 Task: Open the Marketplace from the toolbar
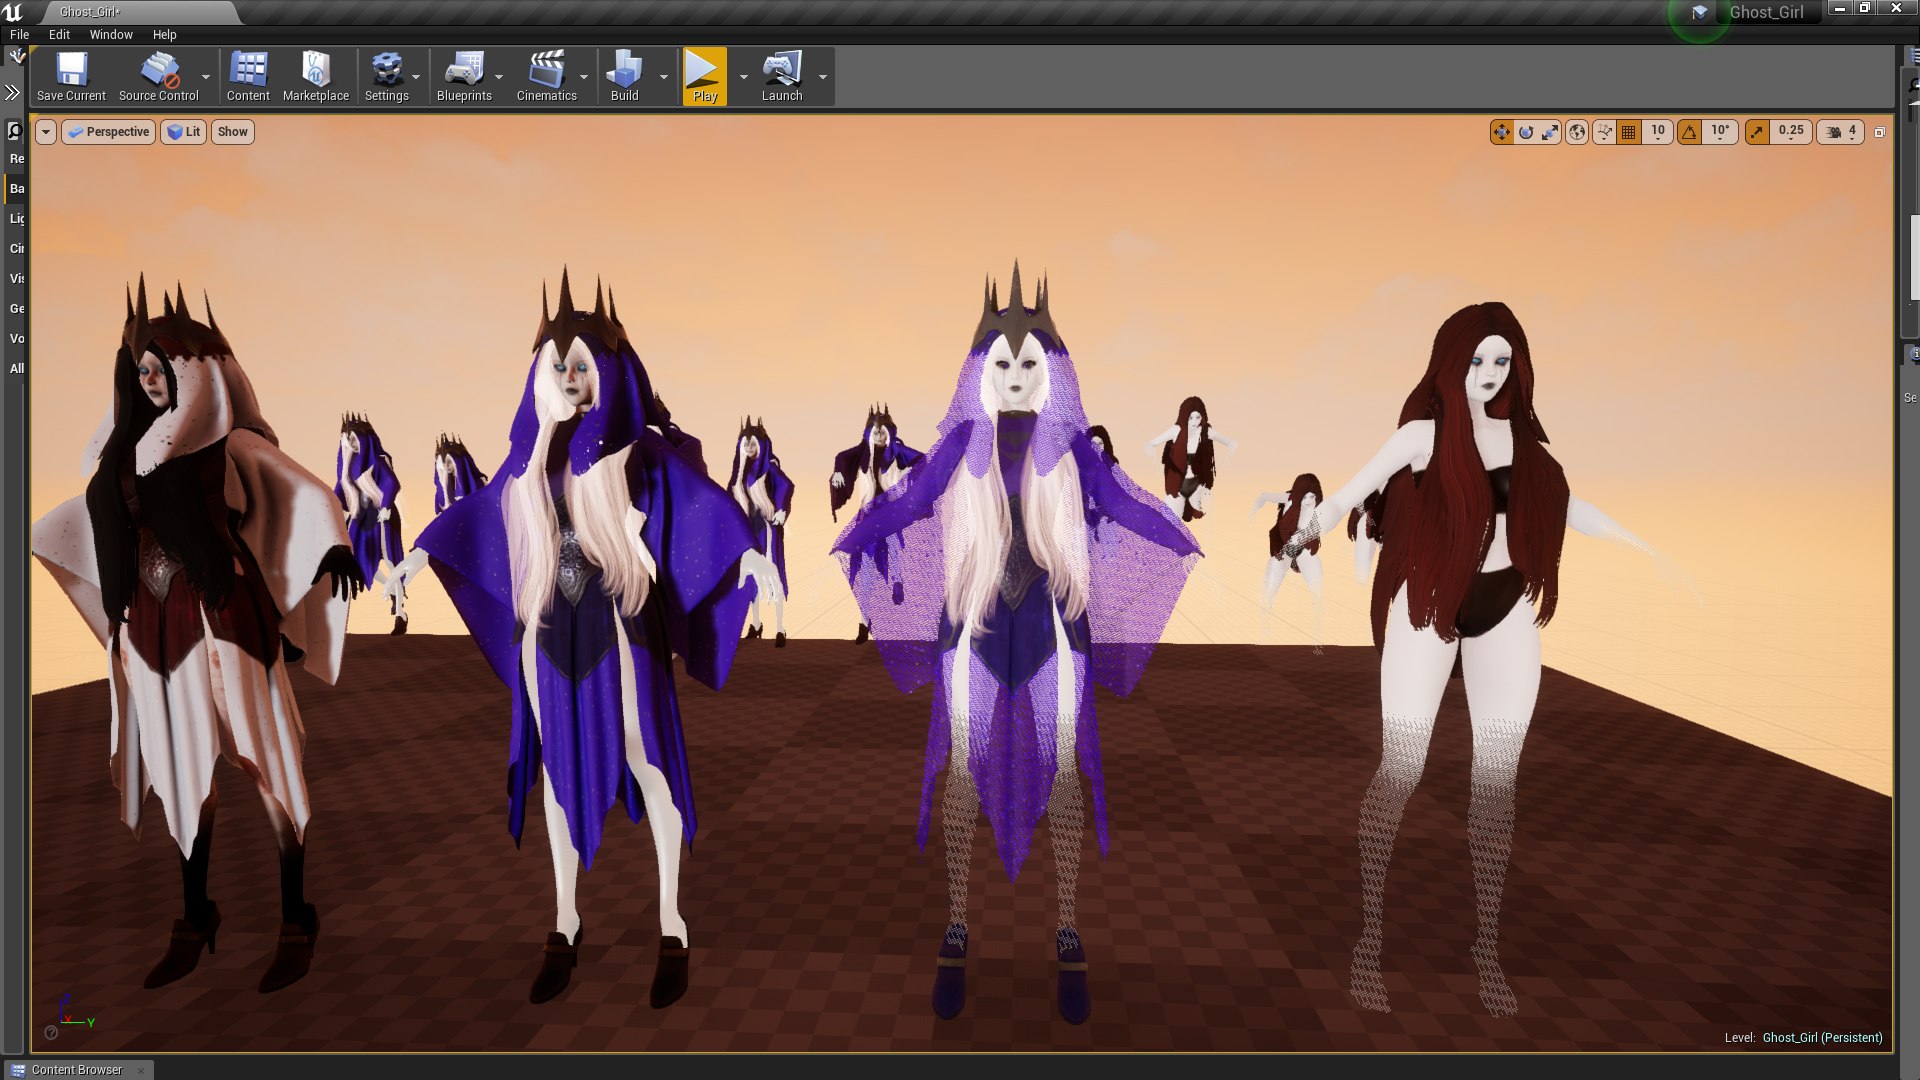coord(316,76)
